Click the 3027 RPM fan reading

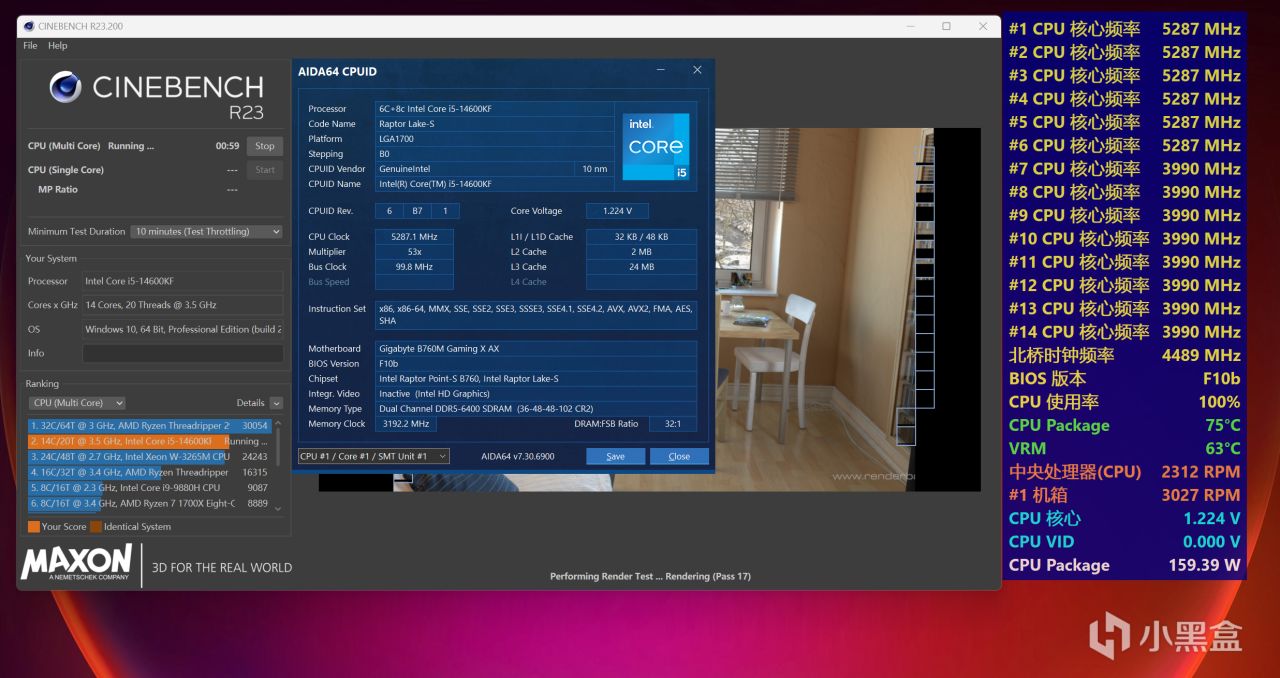(x=1201, y=495)
